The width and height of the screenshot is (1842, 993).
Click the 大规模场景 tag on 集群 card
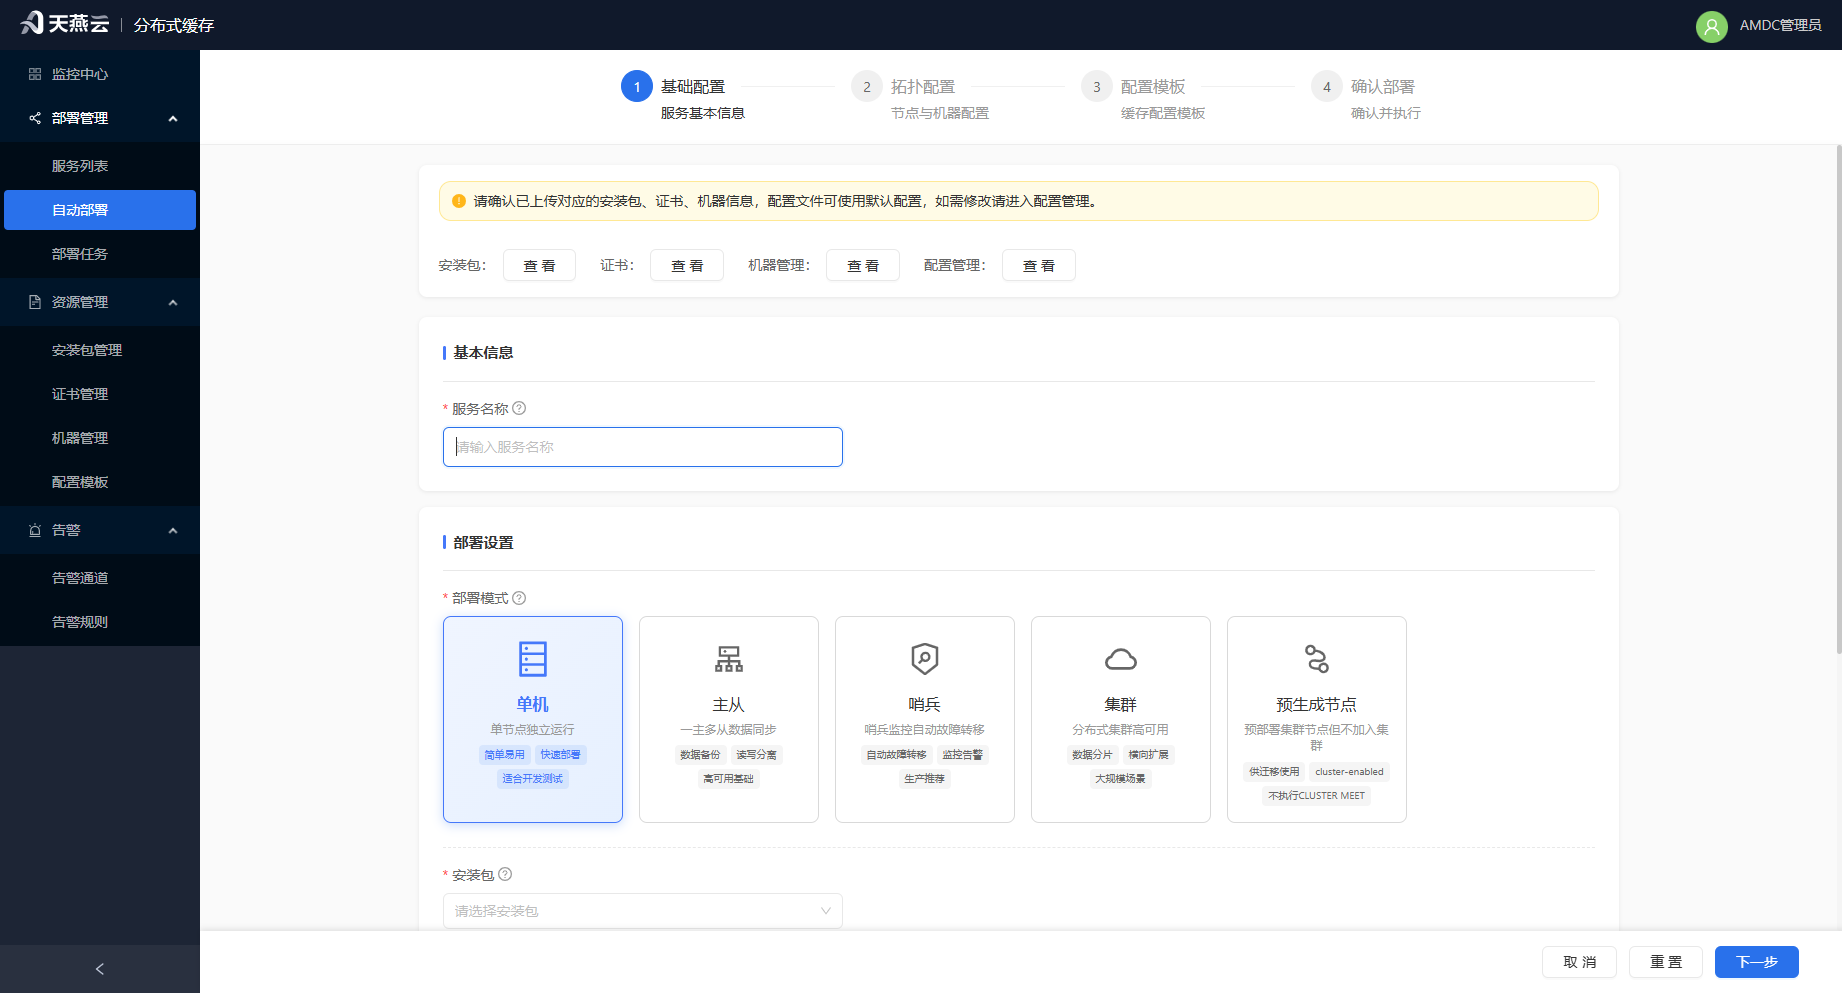pos(1121,779)
